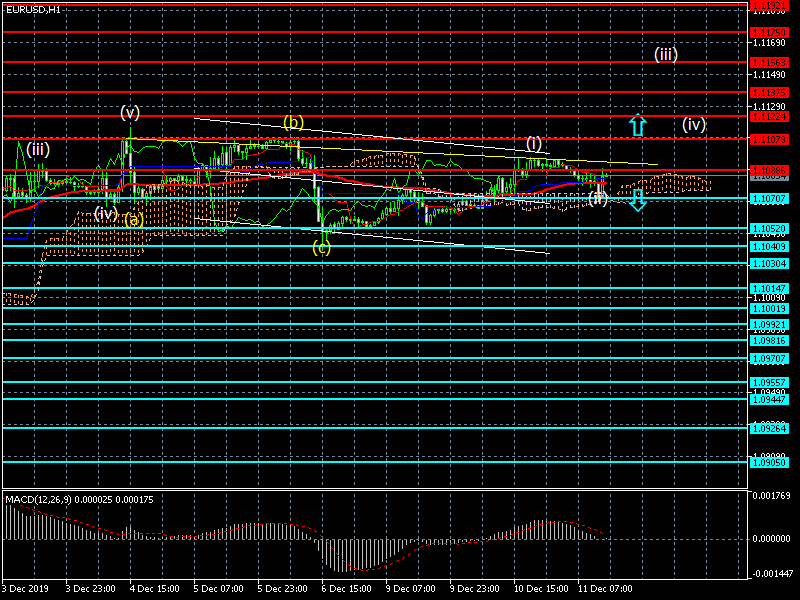Select the white (i) wave label
The image size is (800, 600).
point(534,143)
